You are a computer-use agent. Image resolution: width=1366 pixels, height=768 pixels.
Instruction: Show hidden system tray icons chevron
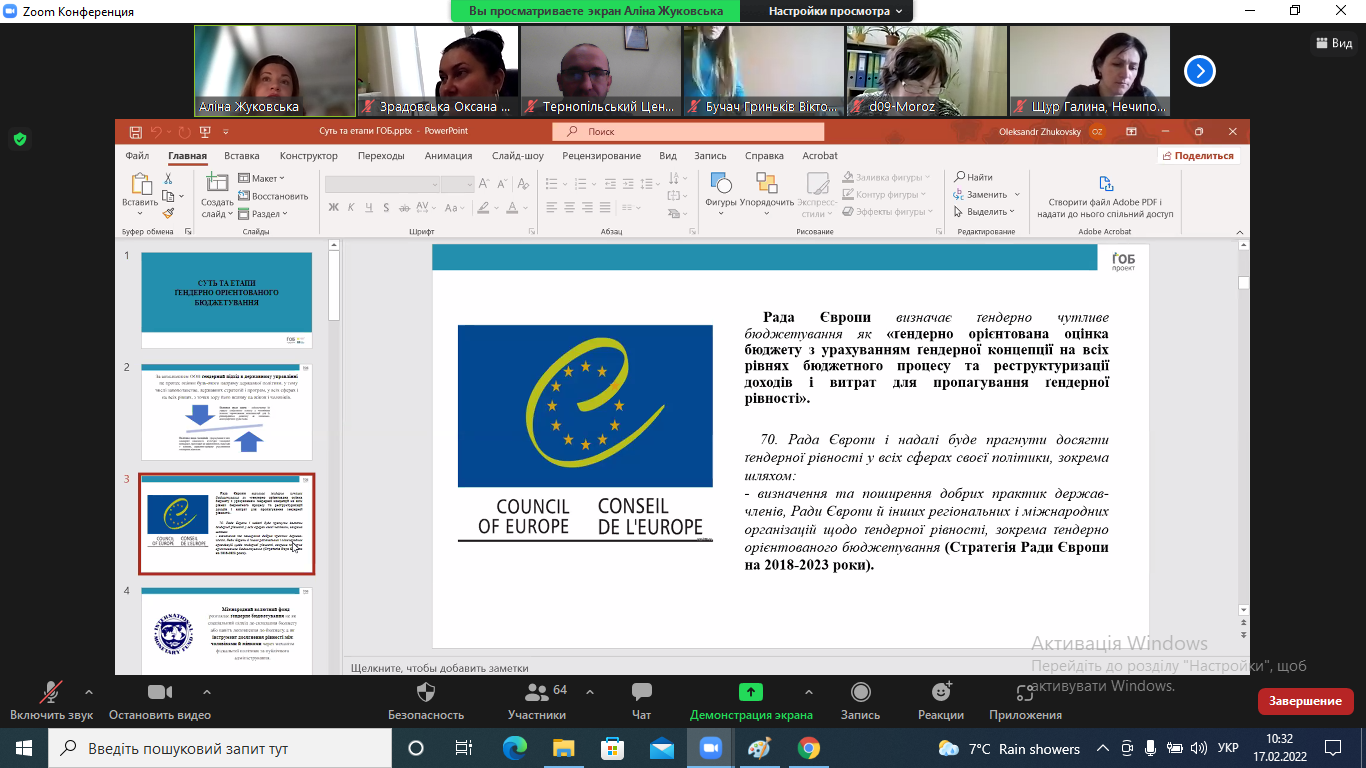pyautogui.click(x=1103, y=748)
